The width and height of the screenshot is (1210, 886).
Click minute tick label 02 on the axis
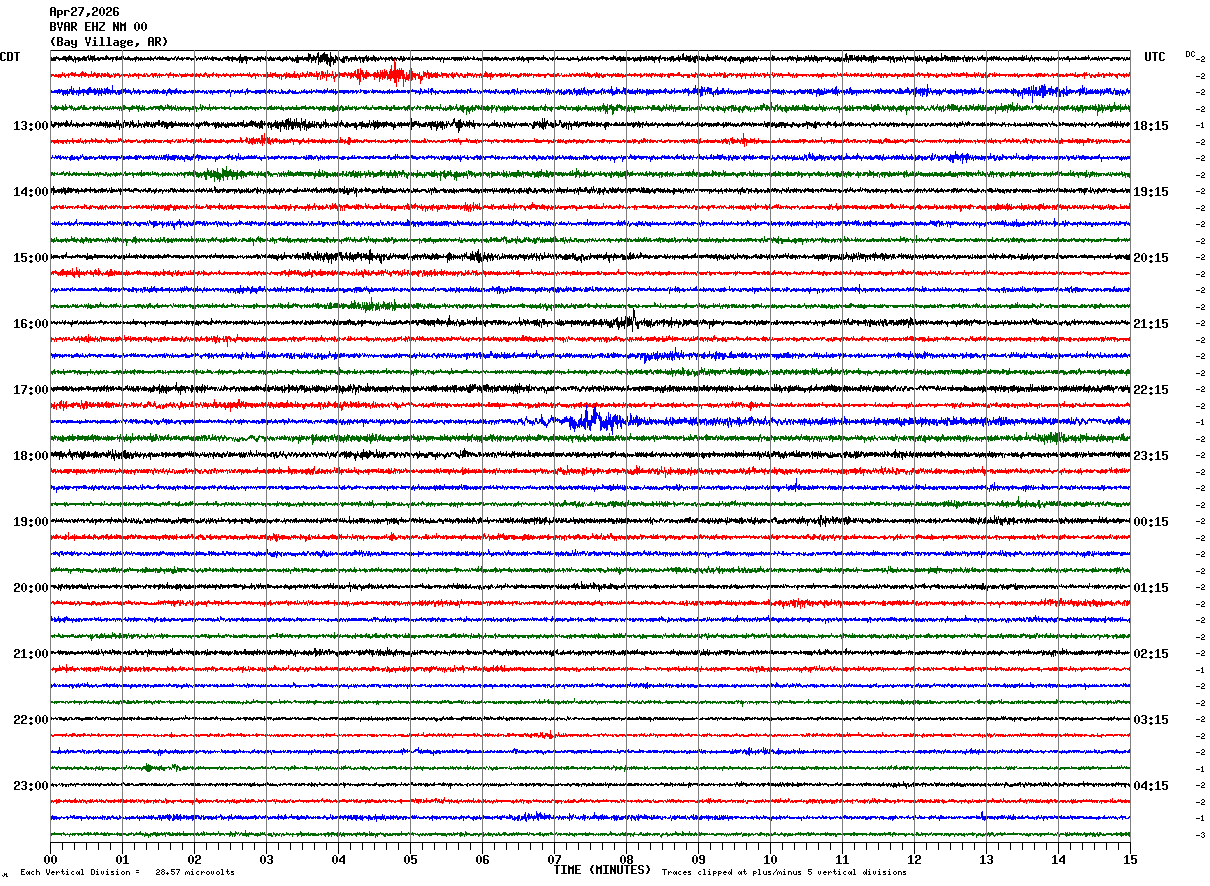click(x=194, y=859)
